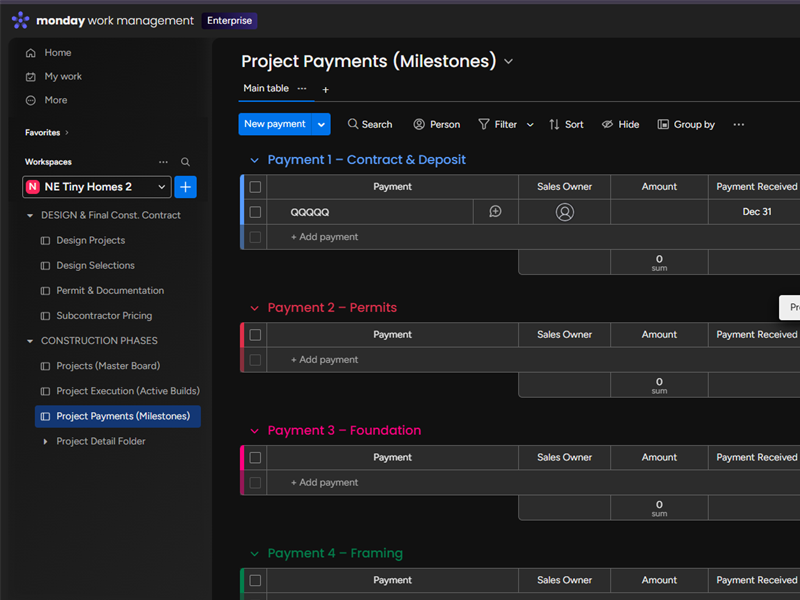The image size is (800, 600).
Task: Click the monday.com logo icon
Action: pyautogui.click(x=20, y=20)
